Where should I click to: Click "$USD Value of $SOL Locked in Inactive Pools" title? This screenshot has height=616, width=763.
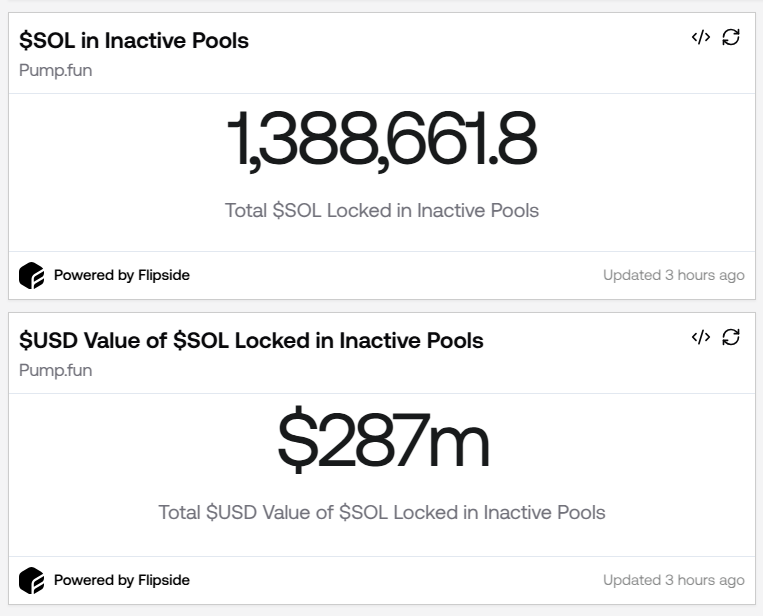click(x=251, y=341)
